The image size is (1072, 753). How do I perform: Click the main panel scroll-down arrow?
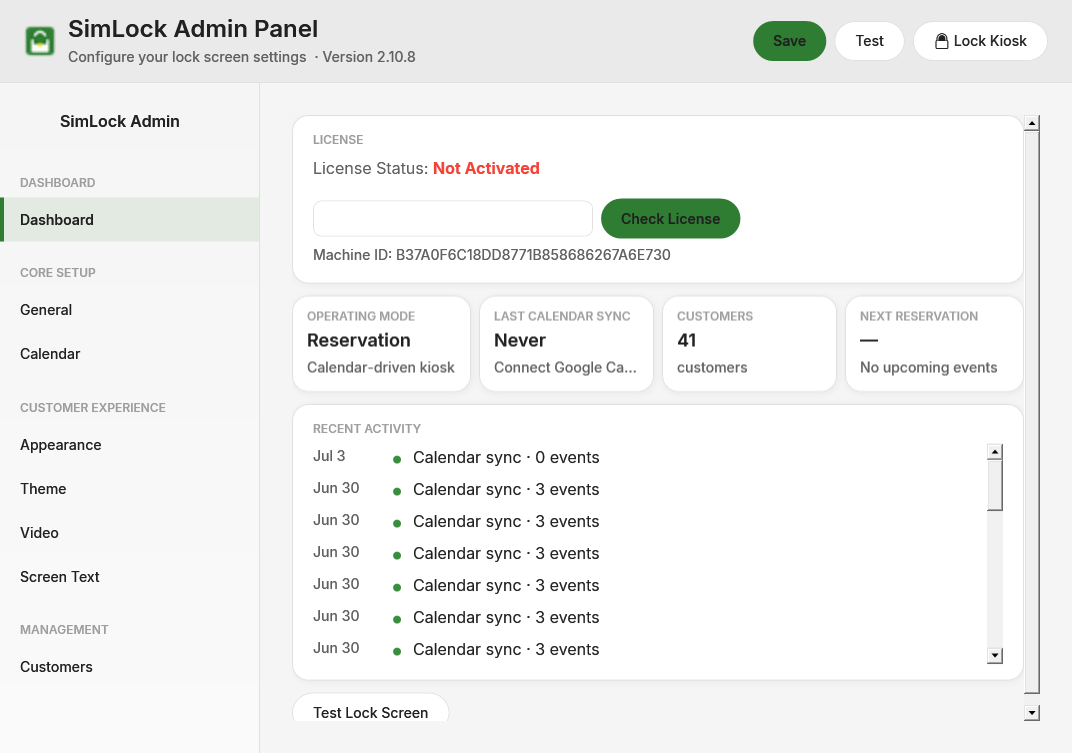coord(1032,713)
